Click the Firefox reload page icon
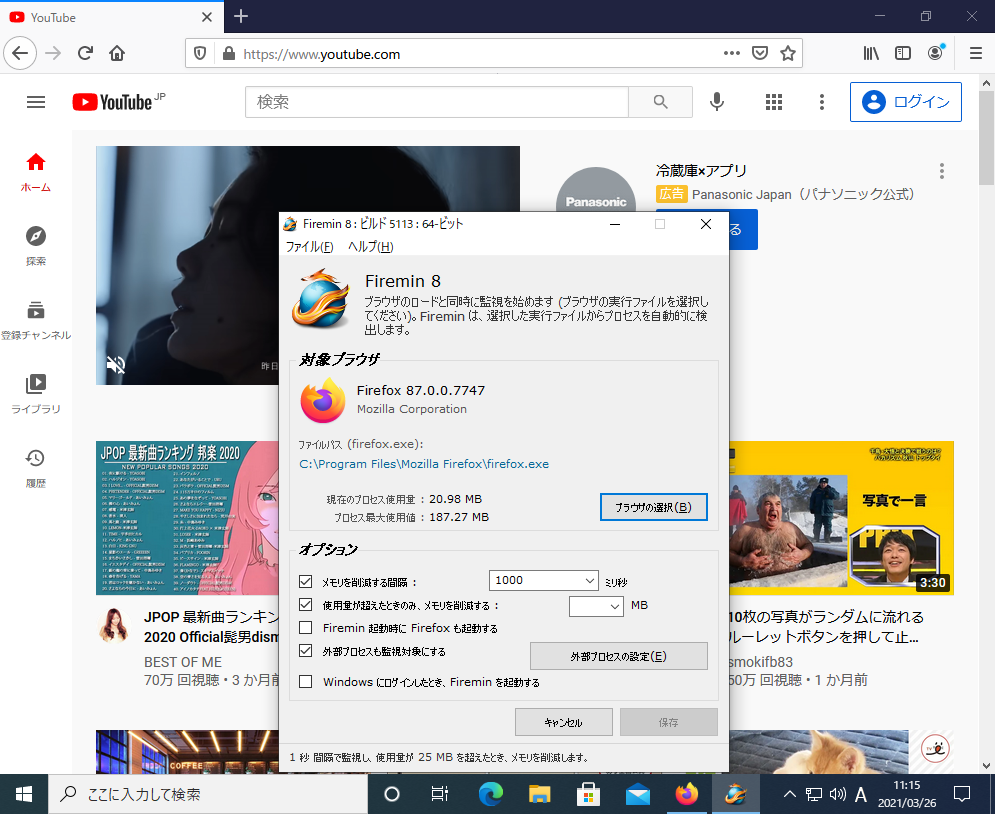The height and width of the screenshot is (814, 995). (x=85, y=53)
